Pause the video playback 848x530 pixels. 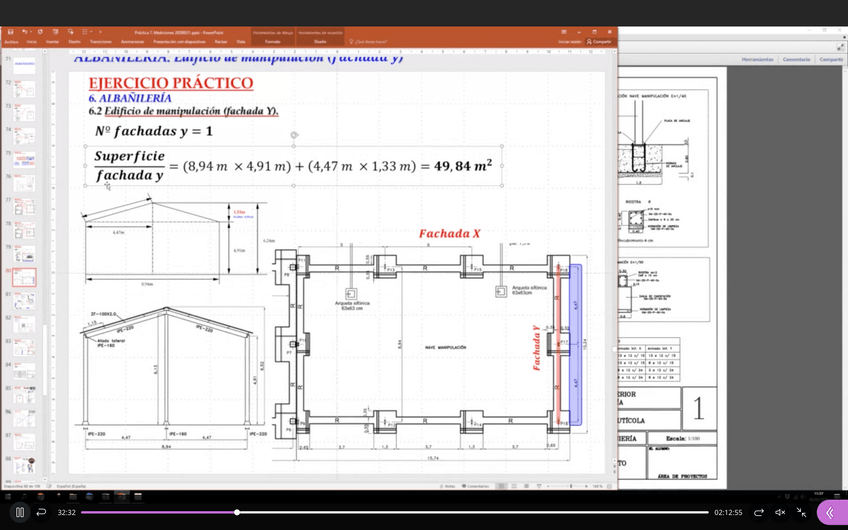pyautogui.click(x=19, y=512)
